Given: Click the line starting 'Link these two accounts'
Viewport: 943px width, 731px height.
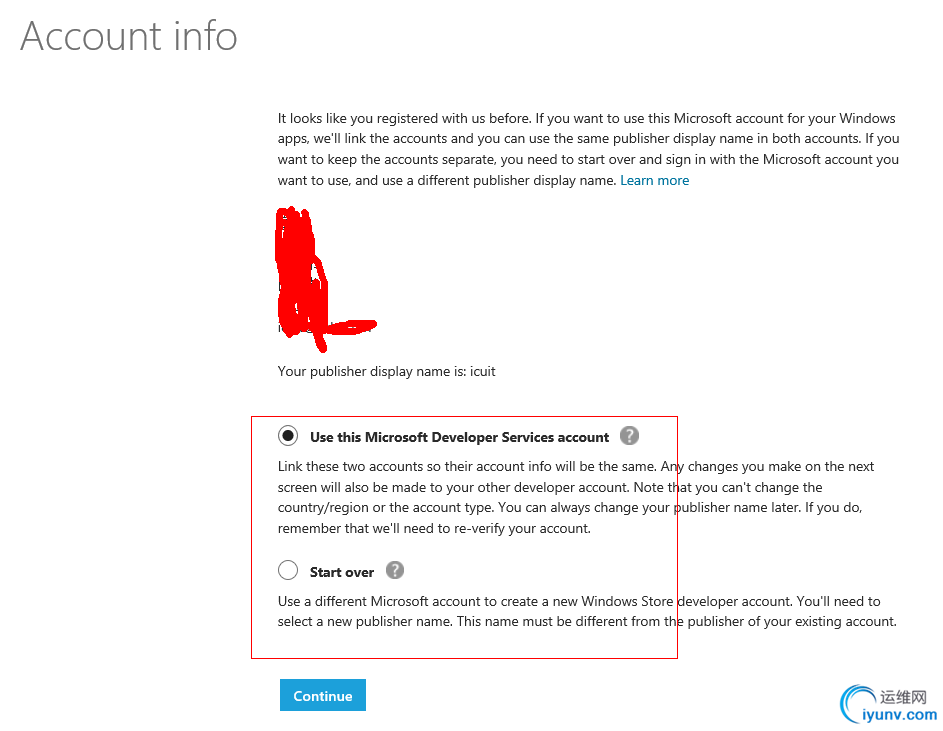Looking at the screenshot, I should (x=576, y=467).
